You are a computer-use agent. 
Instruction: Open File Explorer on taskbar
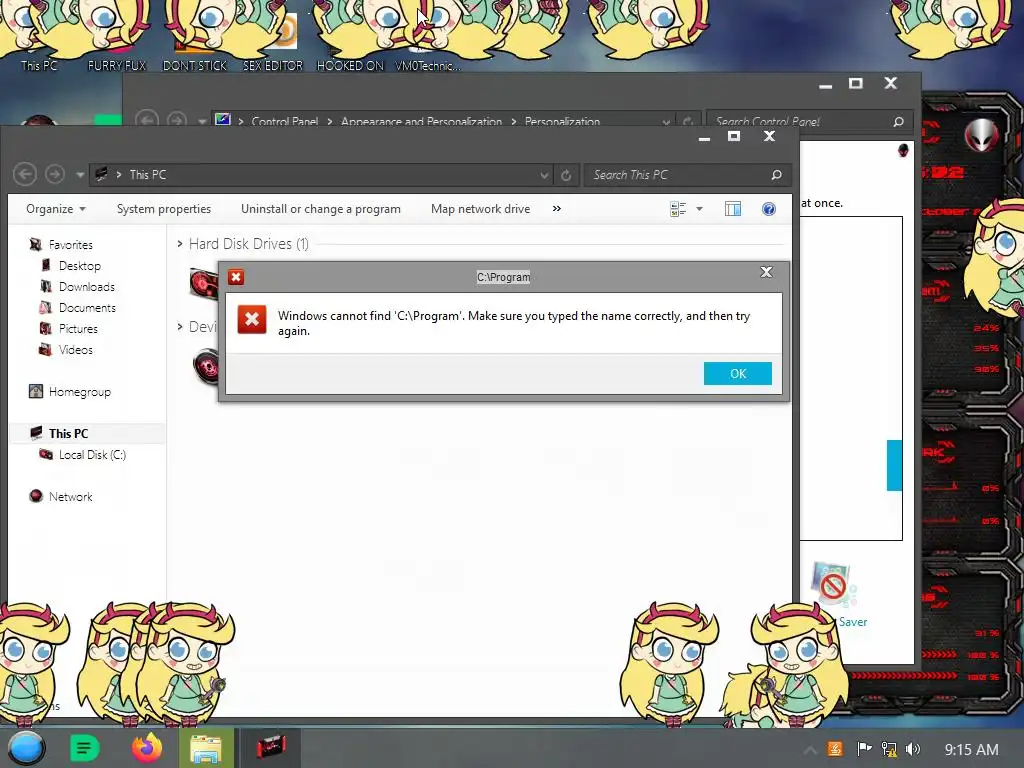[206, 749]
